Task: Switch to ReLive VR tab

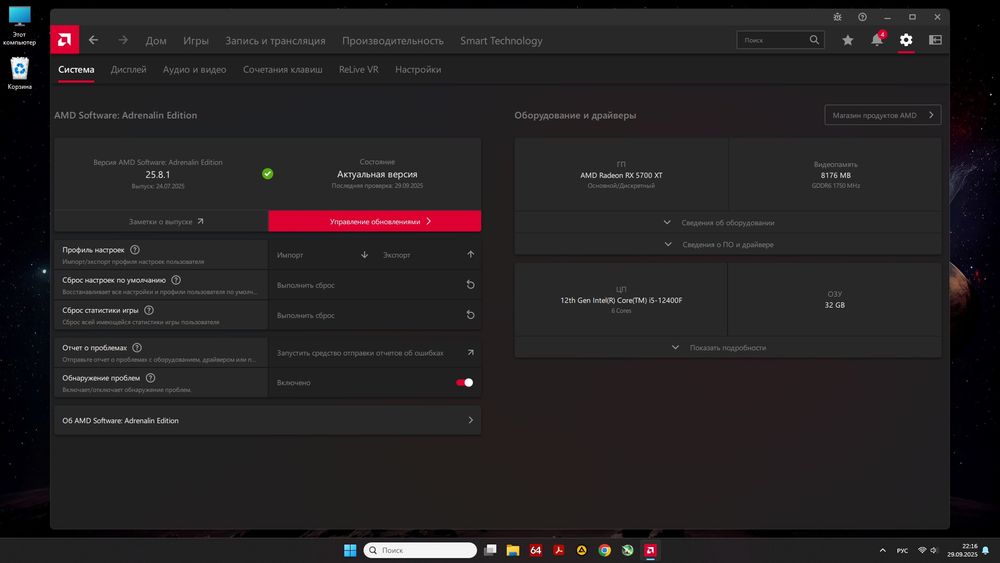Action: coord(358,69)
